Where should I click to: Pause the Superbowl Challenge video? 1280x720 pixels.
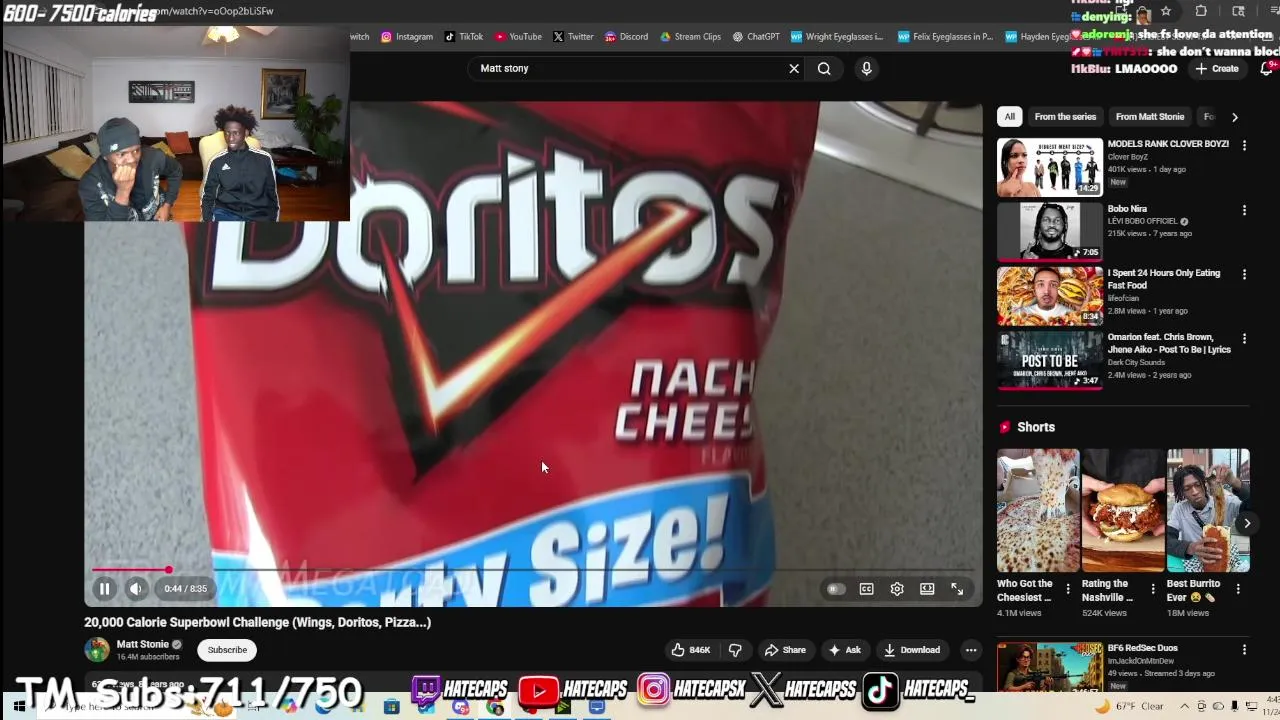point(104,589)
